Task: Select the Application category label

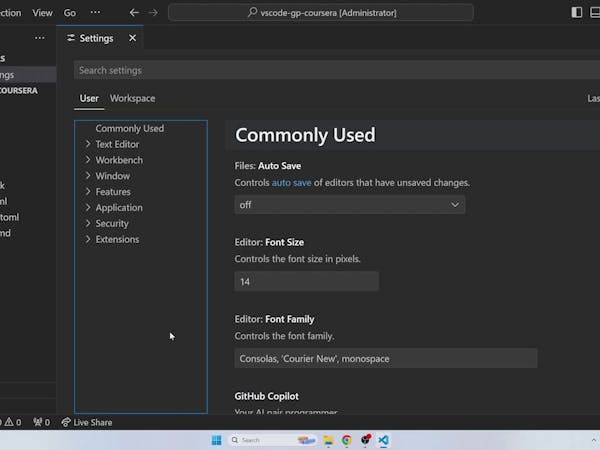Action: click(119, 208)
